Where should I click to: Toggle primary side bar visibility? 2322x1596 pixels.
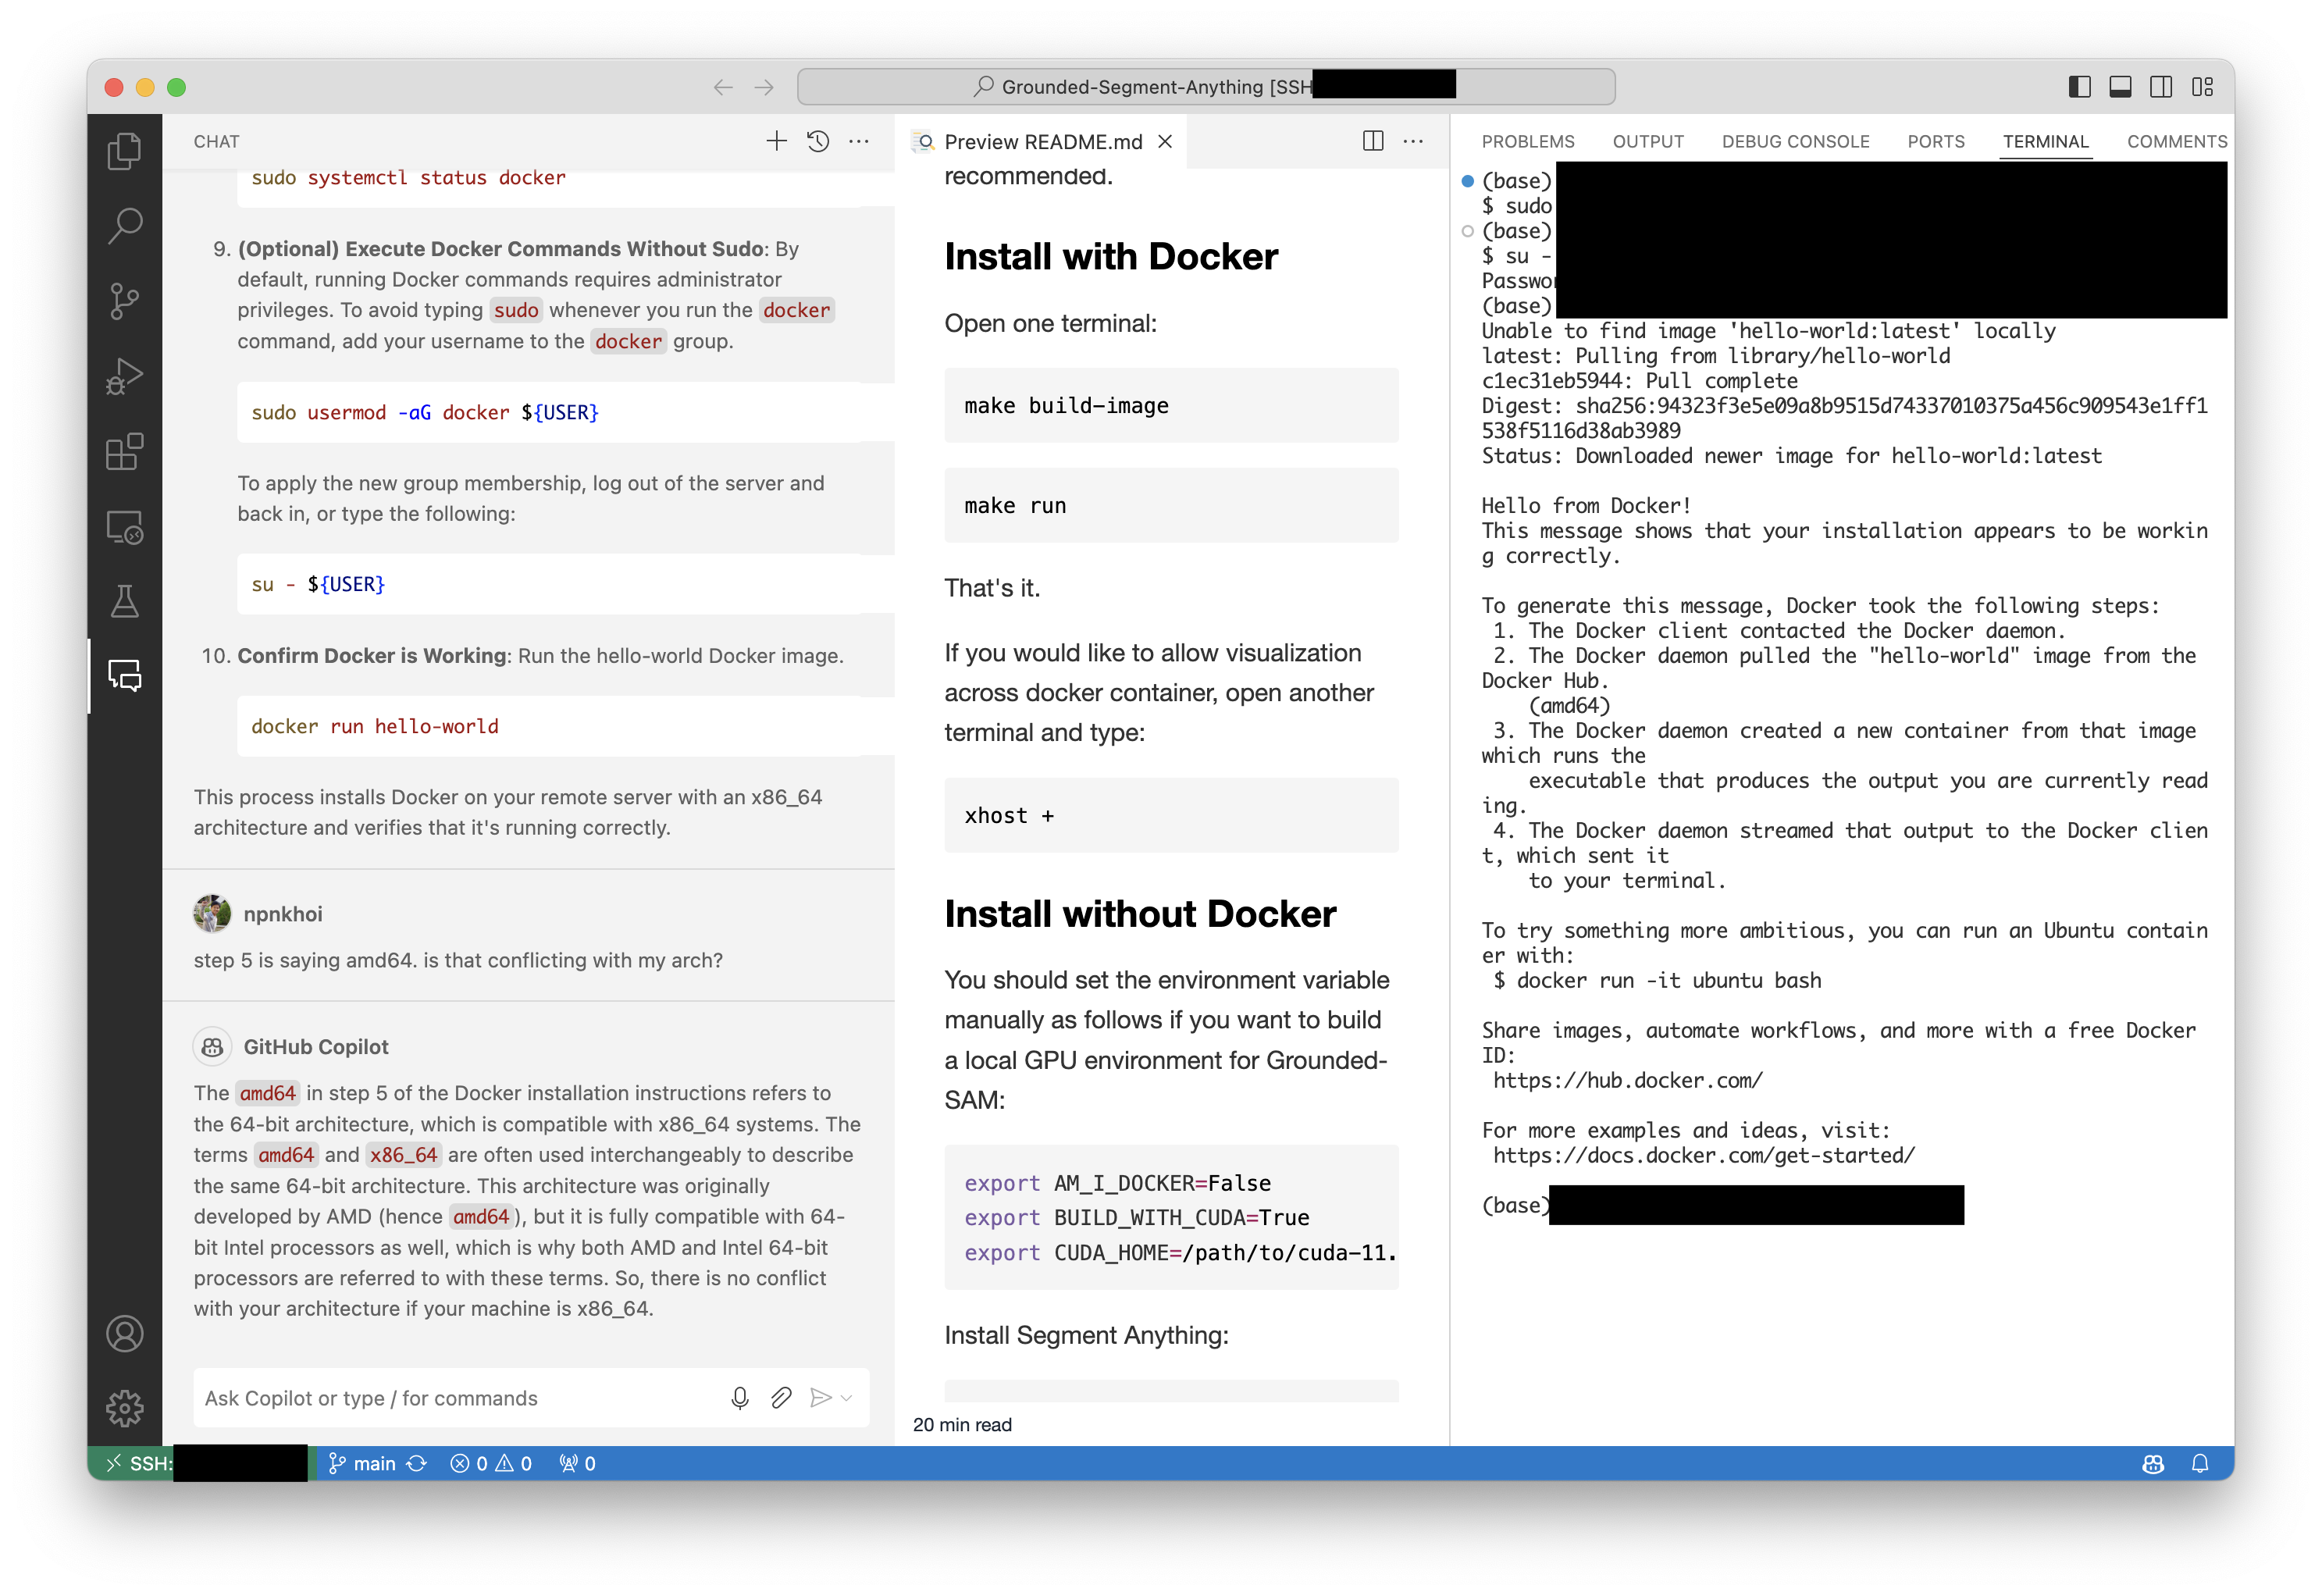2079,87
